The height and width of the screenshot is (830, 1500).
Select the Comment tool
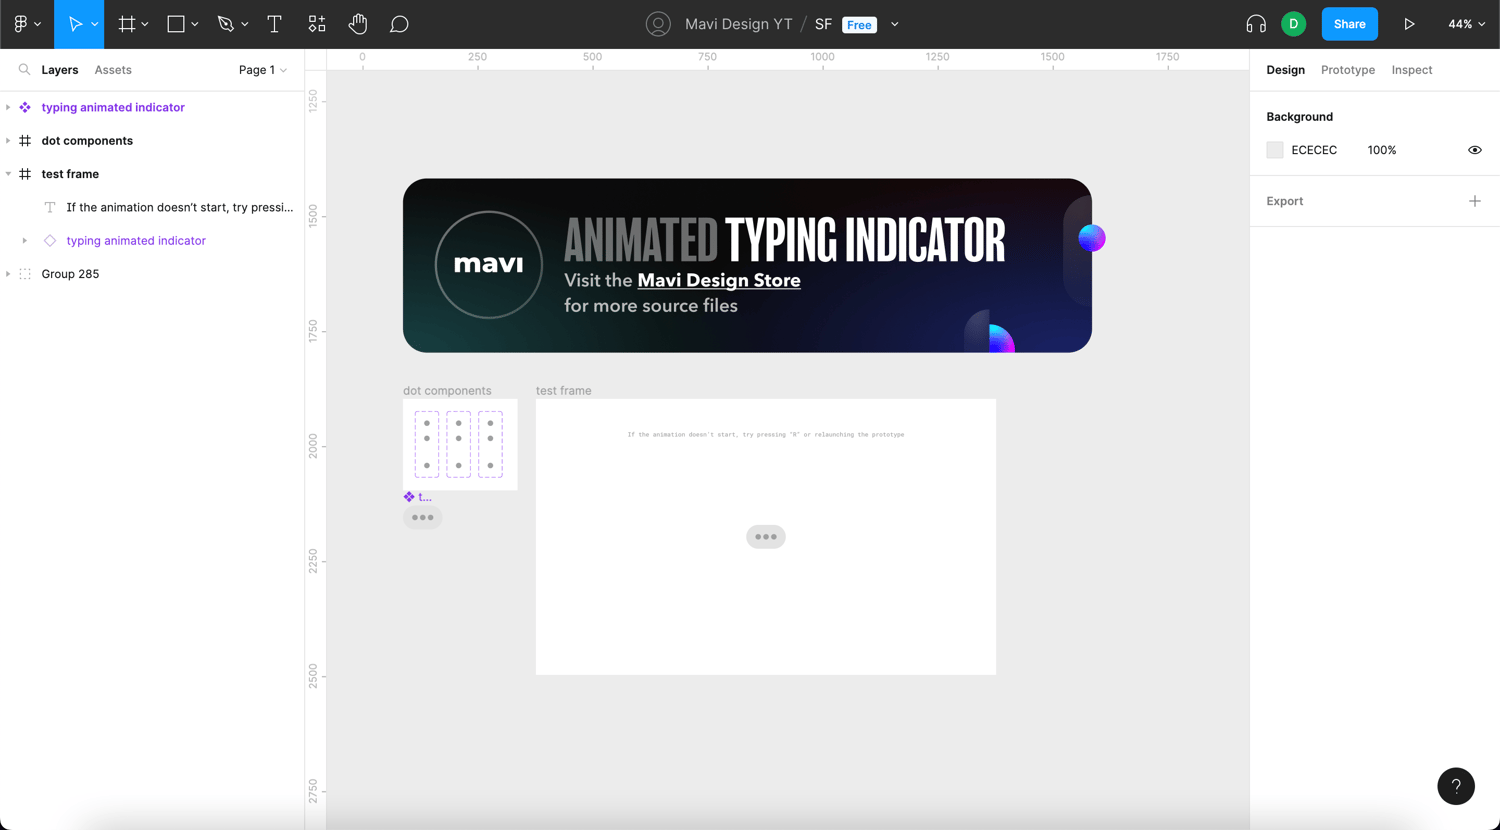tap(399, 24)
